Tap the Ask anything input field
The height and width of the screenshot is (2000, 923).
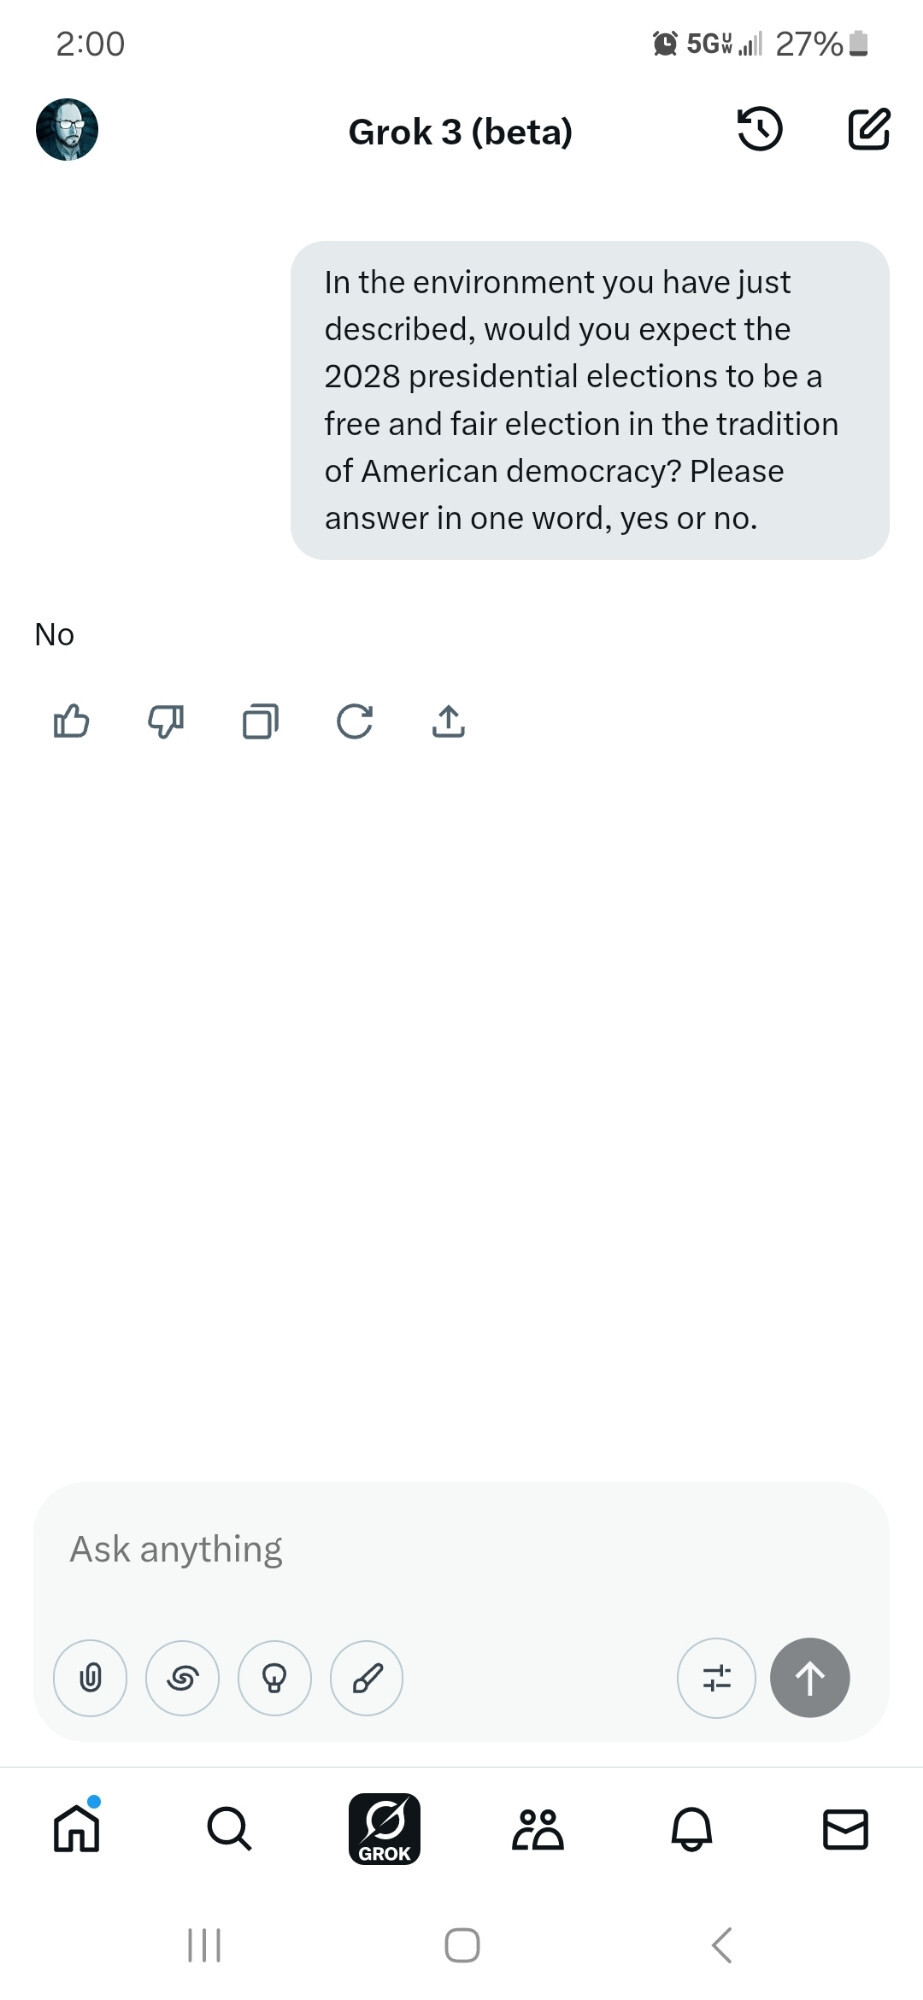point(460,1549)
